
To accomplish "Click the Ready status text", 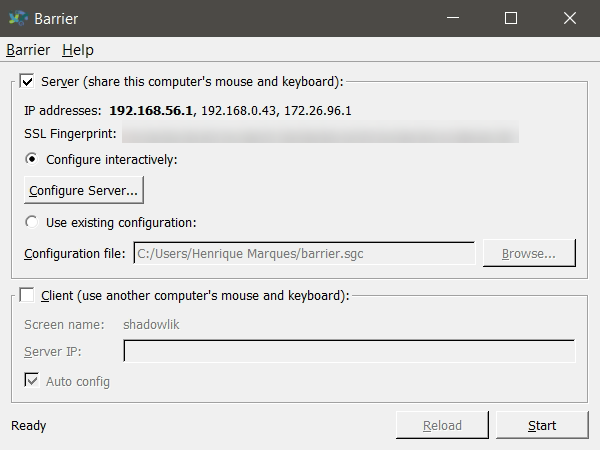I will [x=29, y=426].
